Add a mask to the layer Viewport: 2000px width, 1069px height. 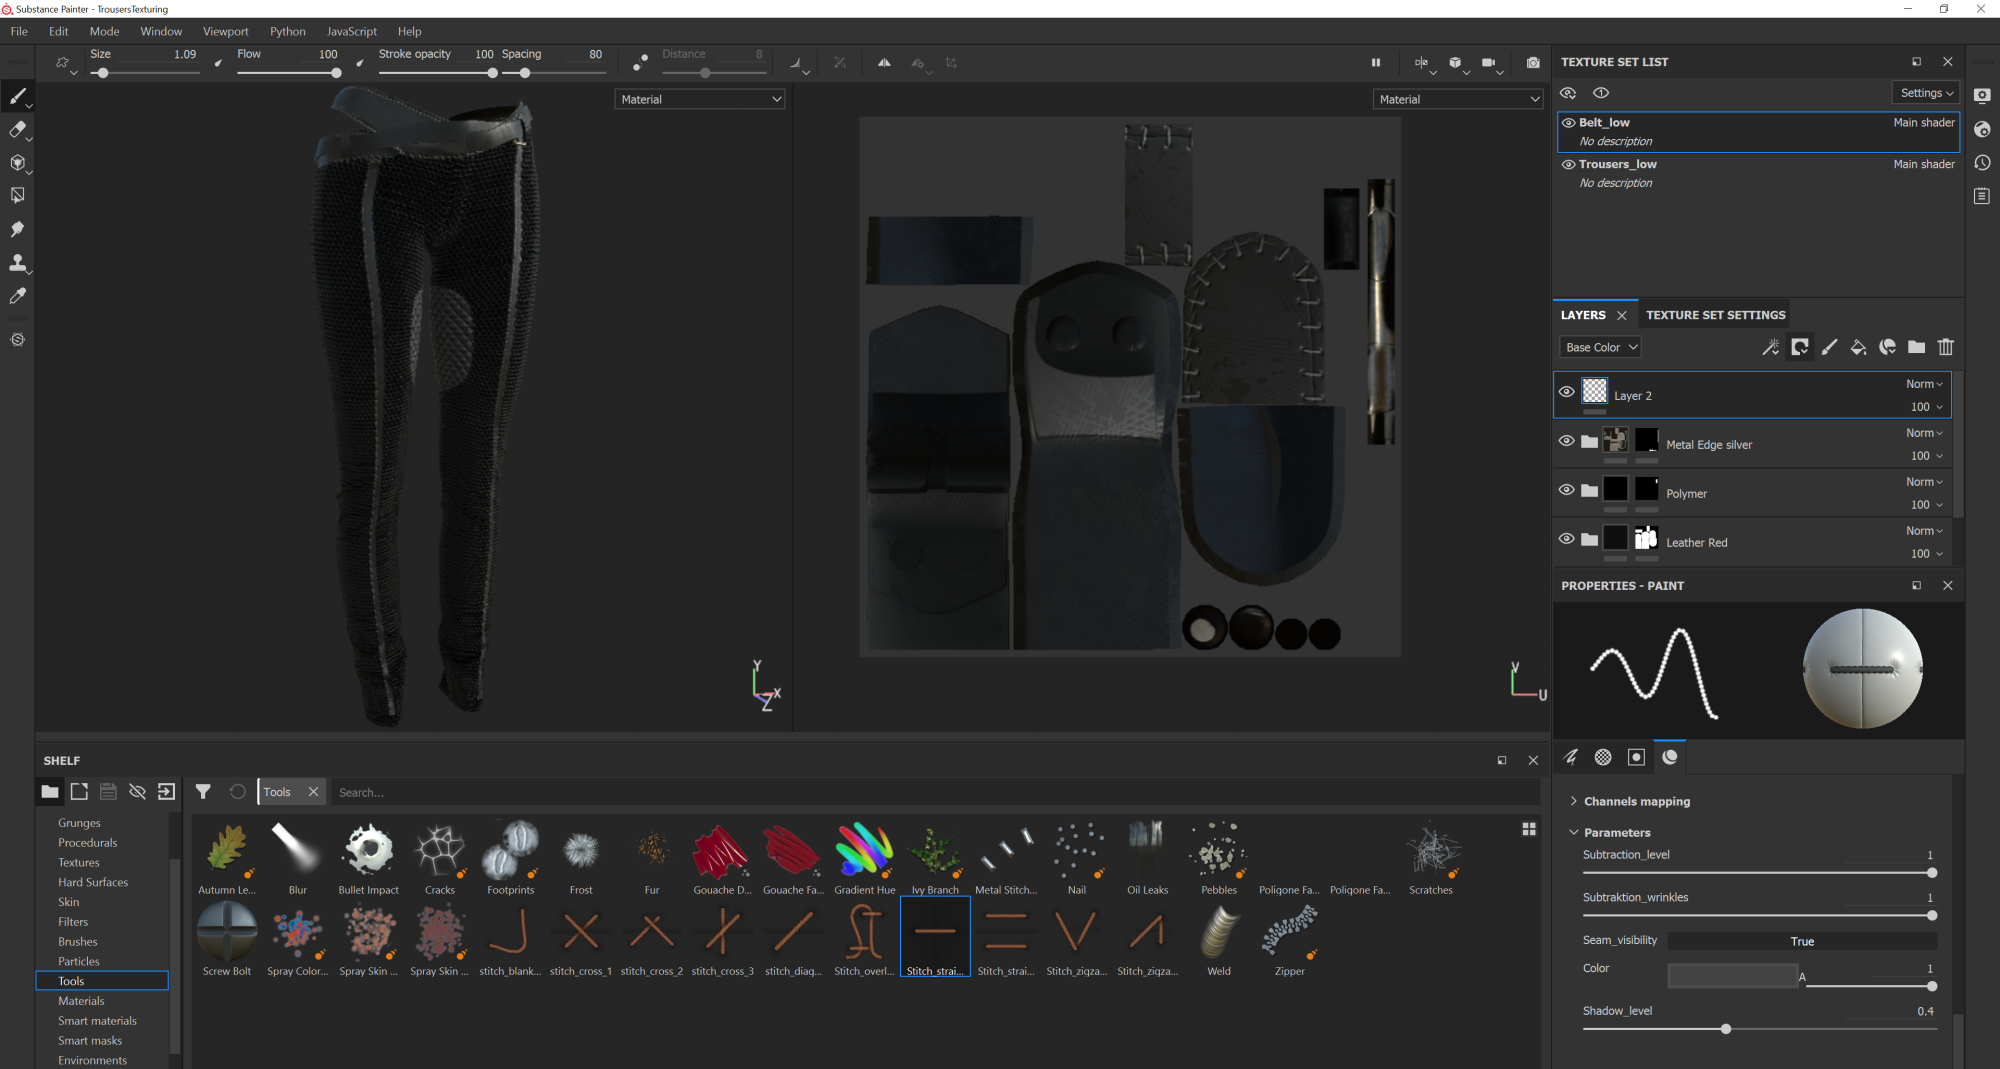1800,347
